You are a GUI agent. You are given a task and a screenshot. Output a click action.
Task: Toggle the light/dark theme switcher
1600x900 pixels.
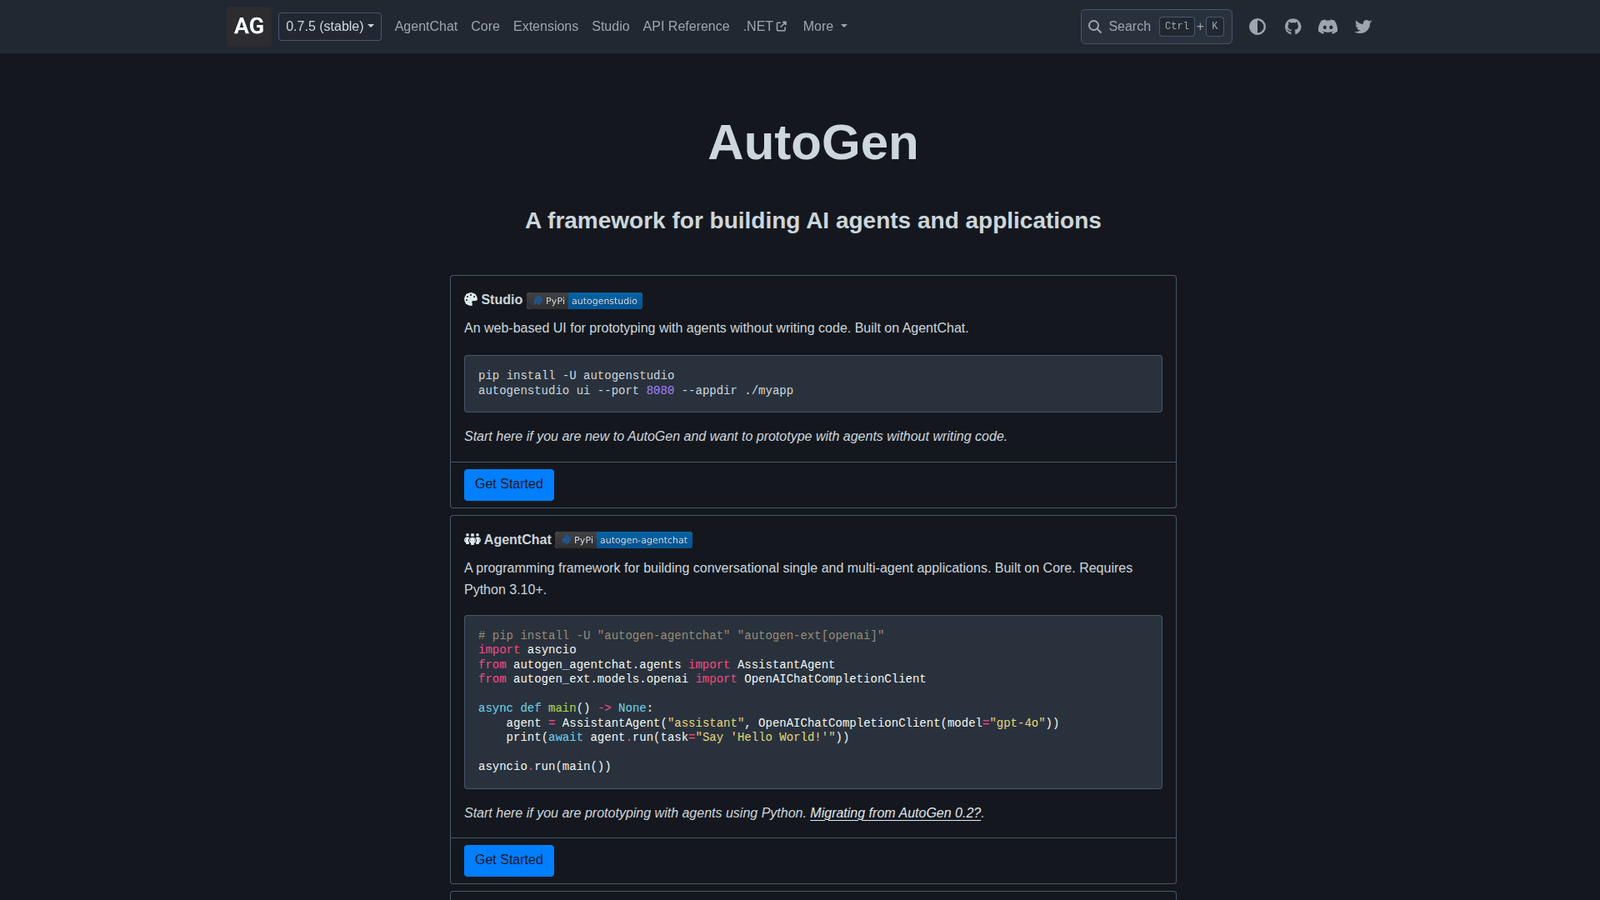(1257, 27)
